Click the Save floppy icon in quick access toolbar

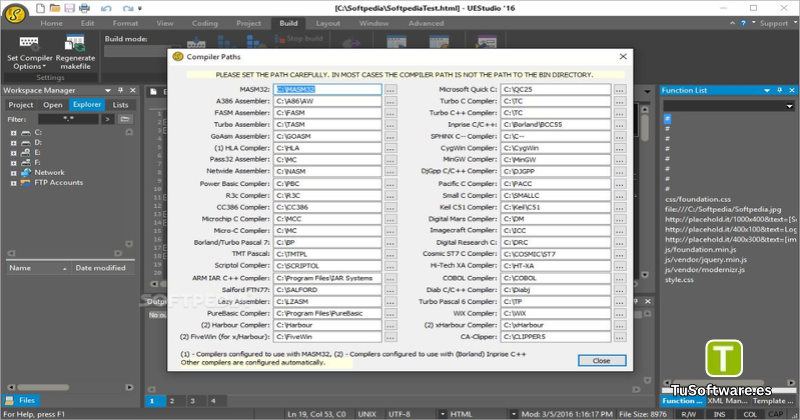[x=69, y=8]
